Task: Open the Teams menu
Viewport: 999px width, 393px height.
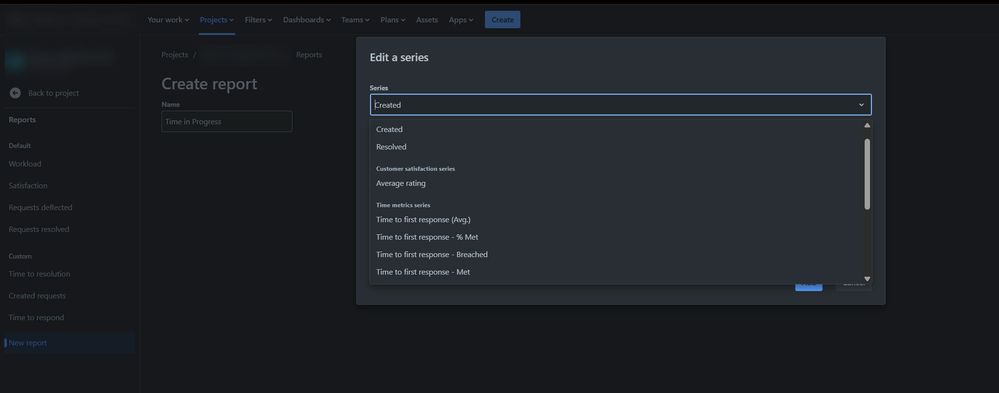Action: pyautogui.click(x=355, y=20)
